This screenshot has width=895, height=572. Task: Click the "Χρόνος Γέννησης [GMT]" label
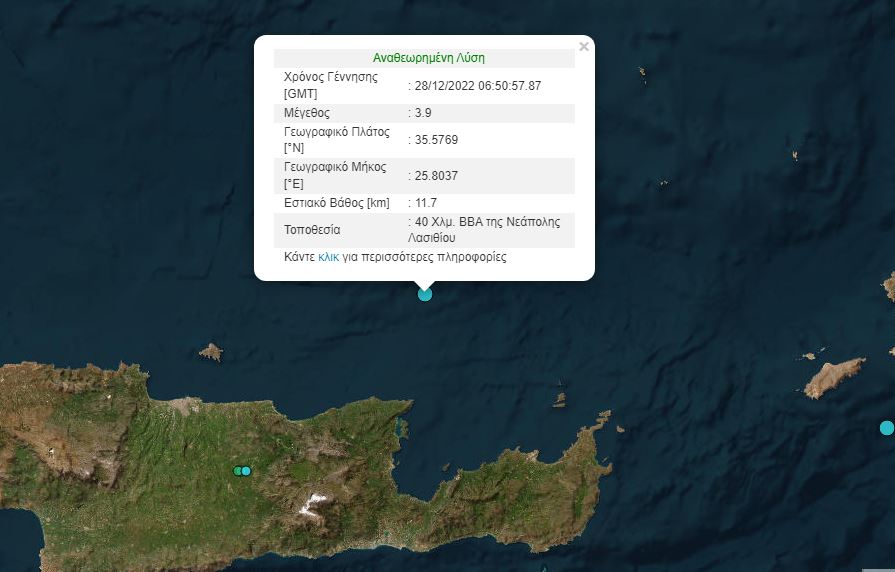click(x=331, y=86)
